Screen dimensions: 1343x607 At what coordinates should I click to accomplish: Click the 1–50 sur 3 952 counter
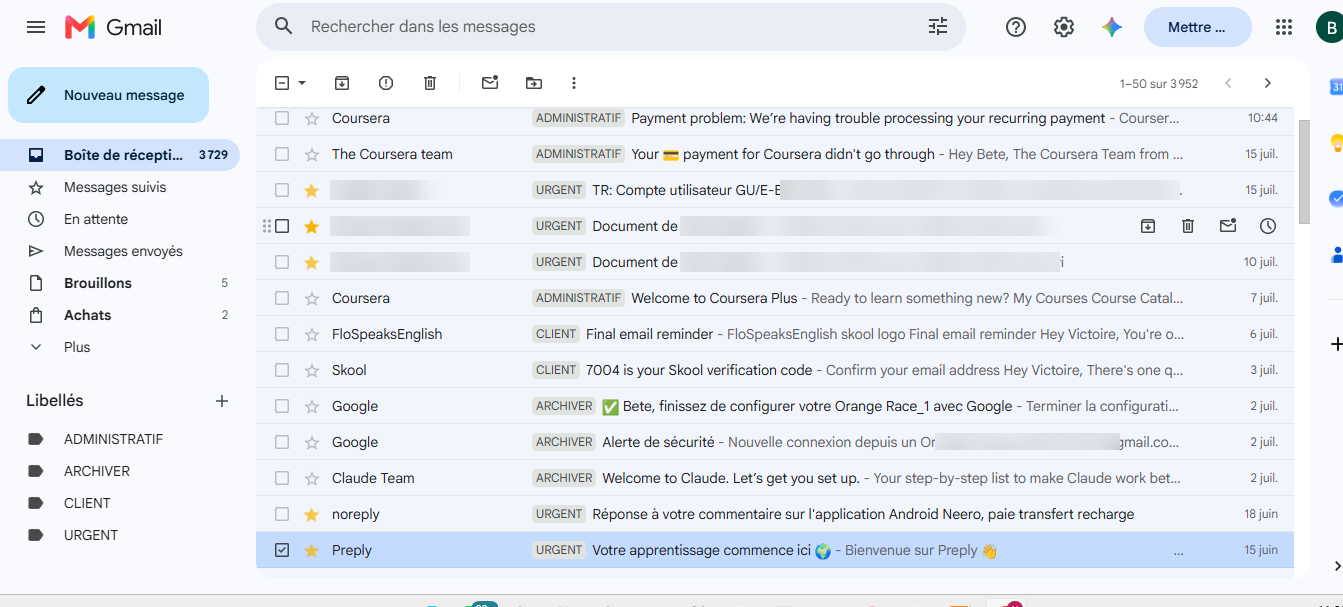(1159, 84)
